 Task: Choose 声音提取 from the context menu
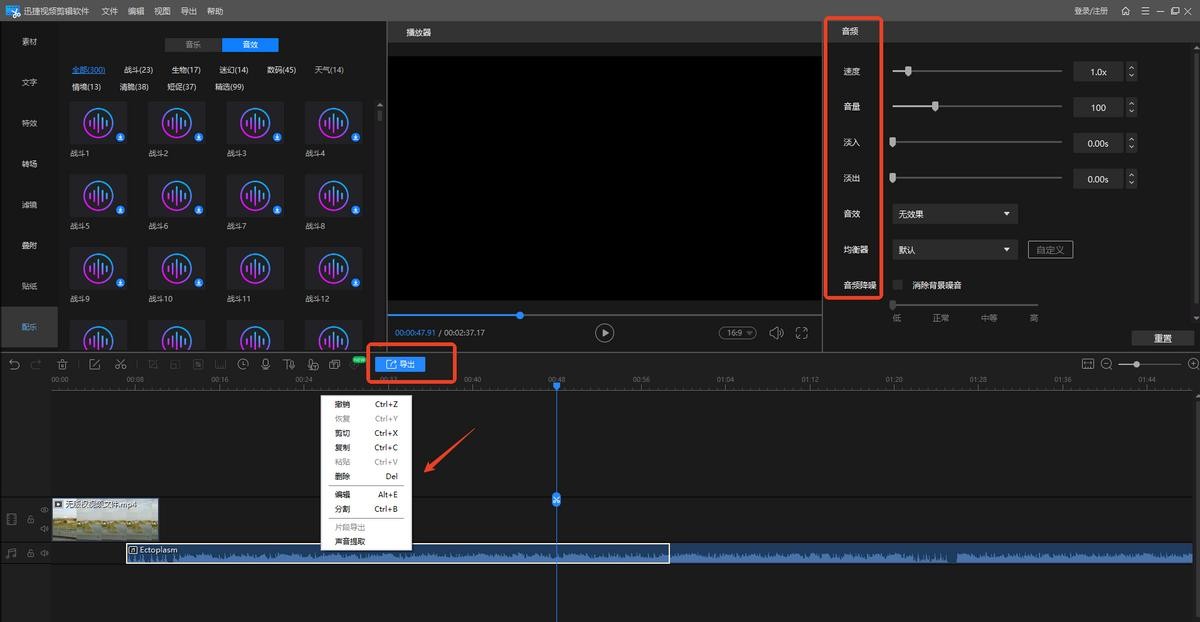(350, 541)
